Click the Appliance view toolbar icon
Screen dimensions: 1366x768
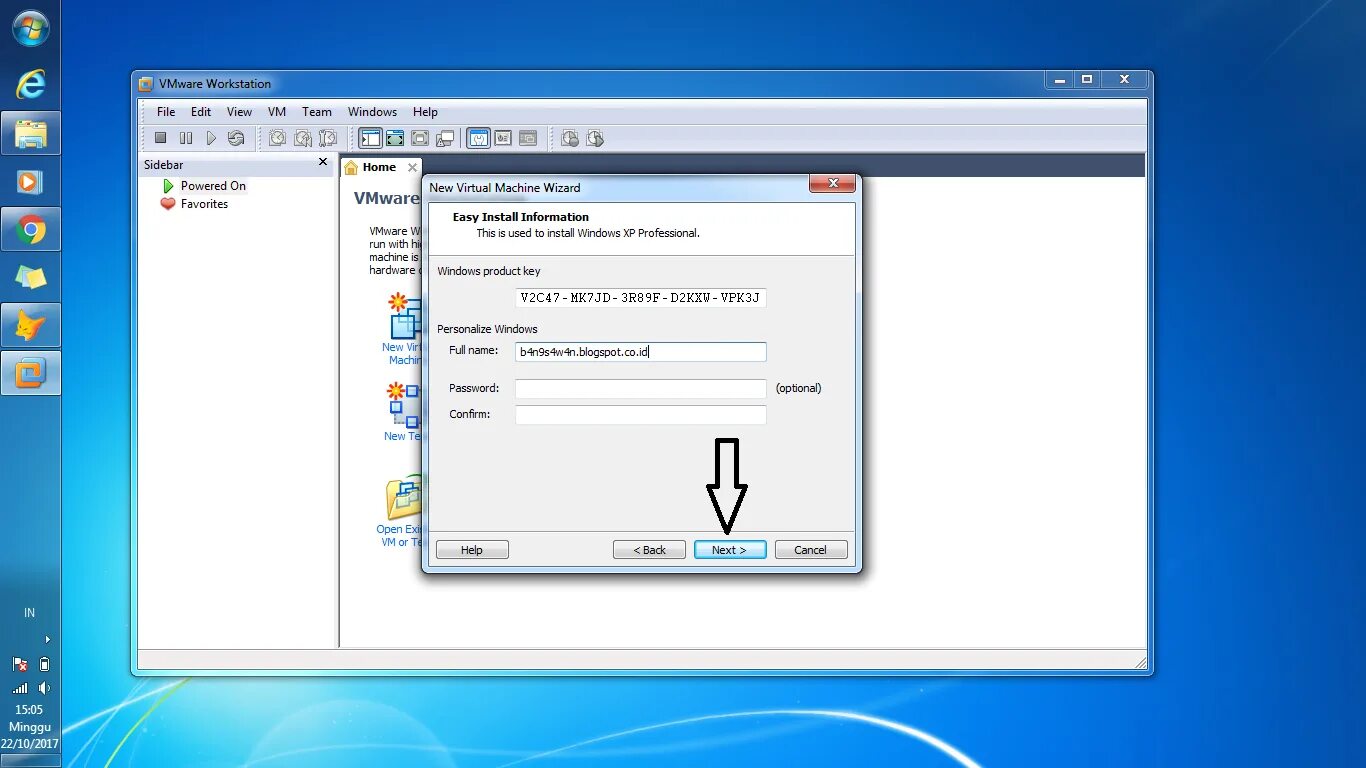[x=503, y=138]
